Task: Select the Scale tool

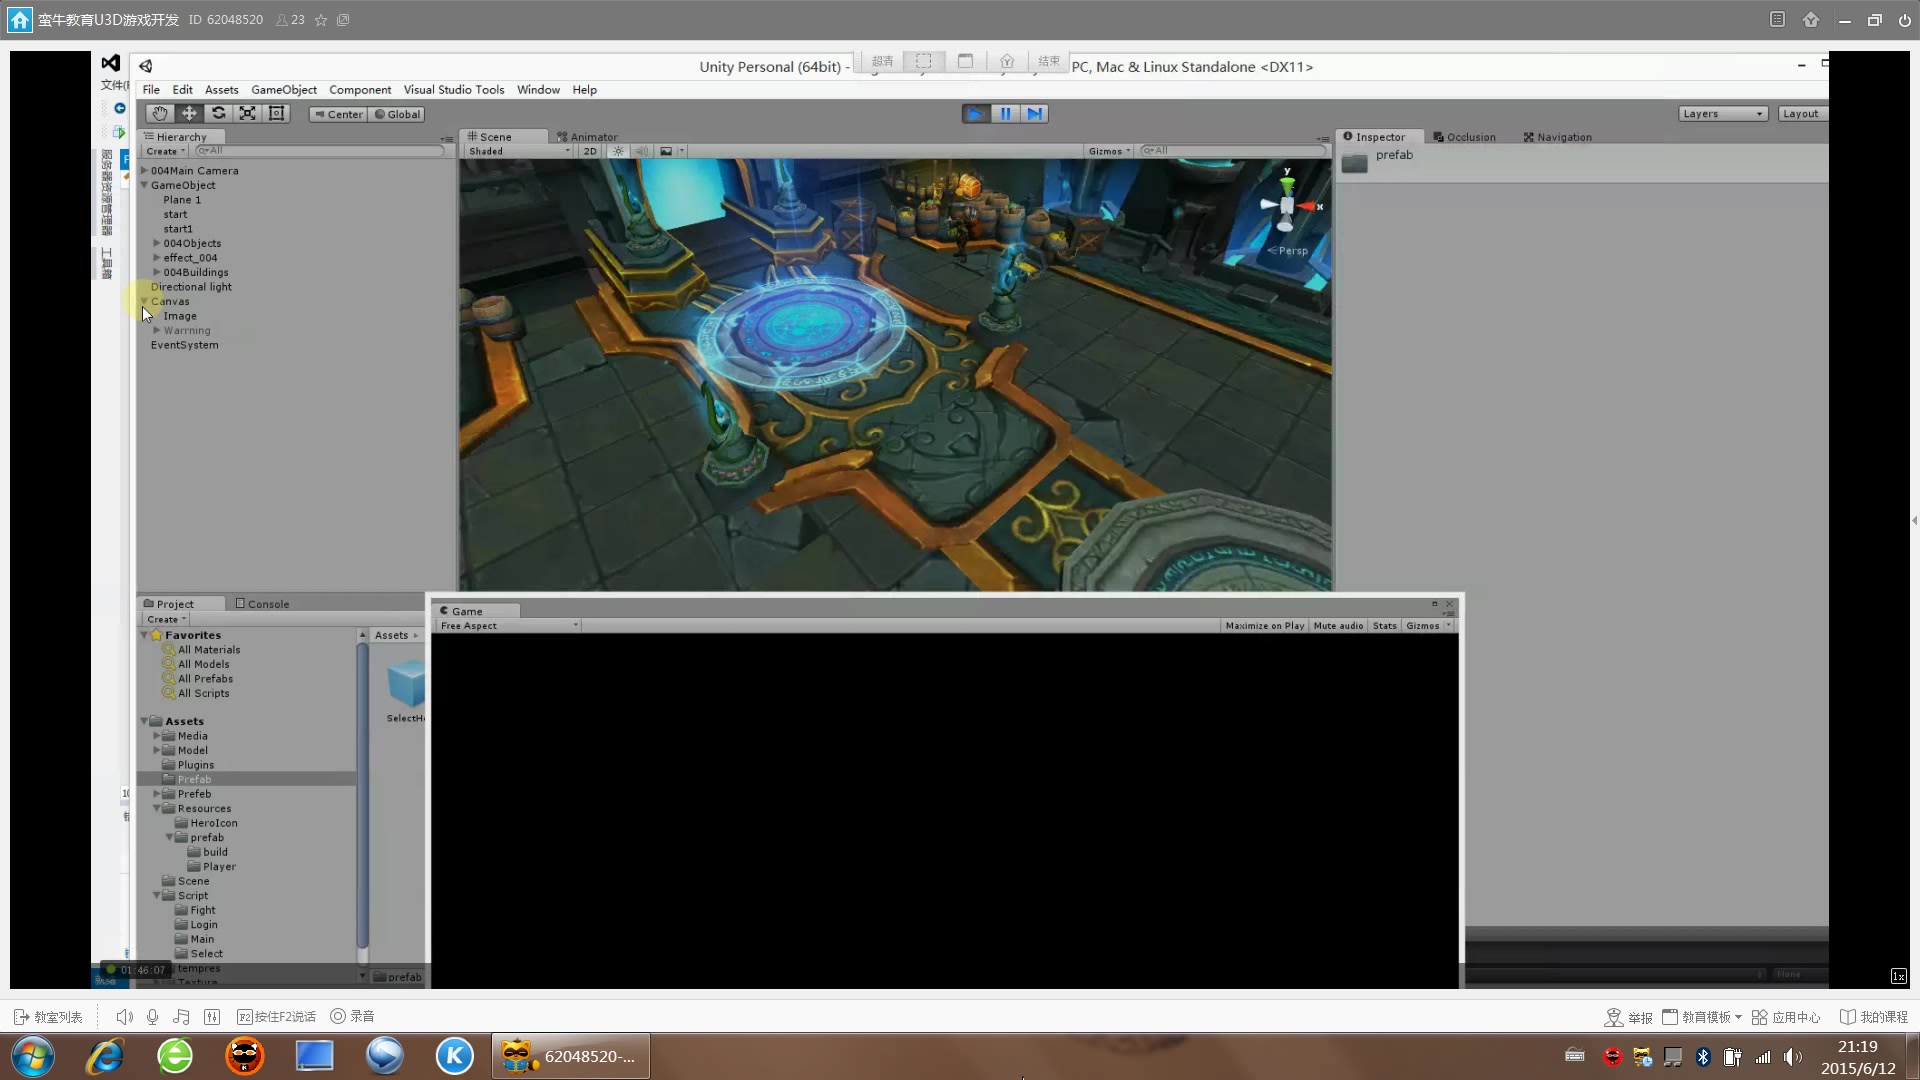Action: point(247,114)
